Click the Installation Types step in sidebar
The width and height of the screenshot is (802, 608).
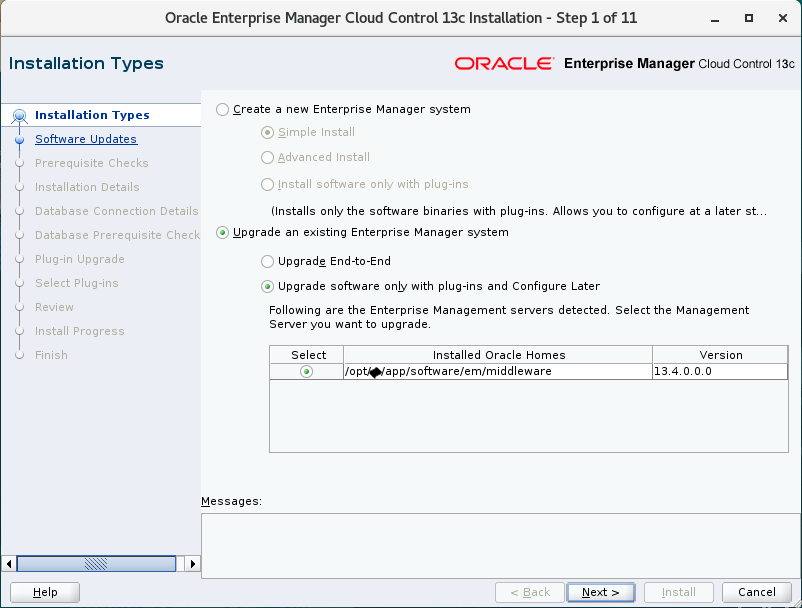pos(92,115)
